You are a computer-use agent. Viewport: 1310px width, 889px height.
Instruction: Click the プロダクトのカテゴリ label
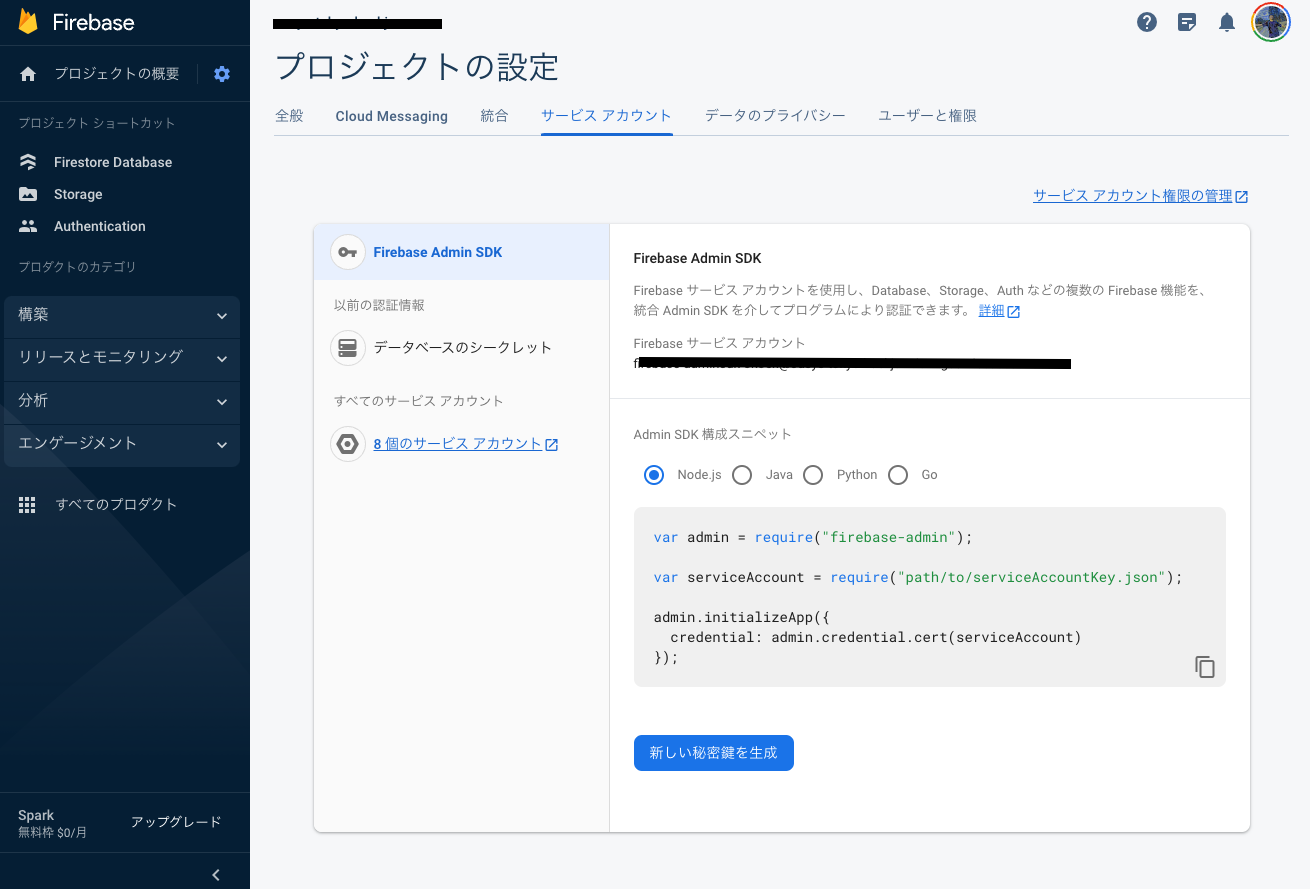(77, 267)
